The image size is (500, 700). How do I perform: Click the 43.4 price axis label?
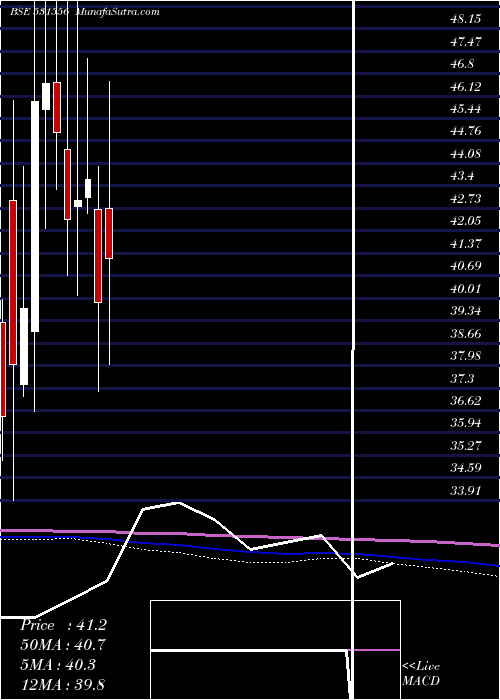462,176
